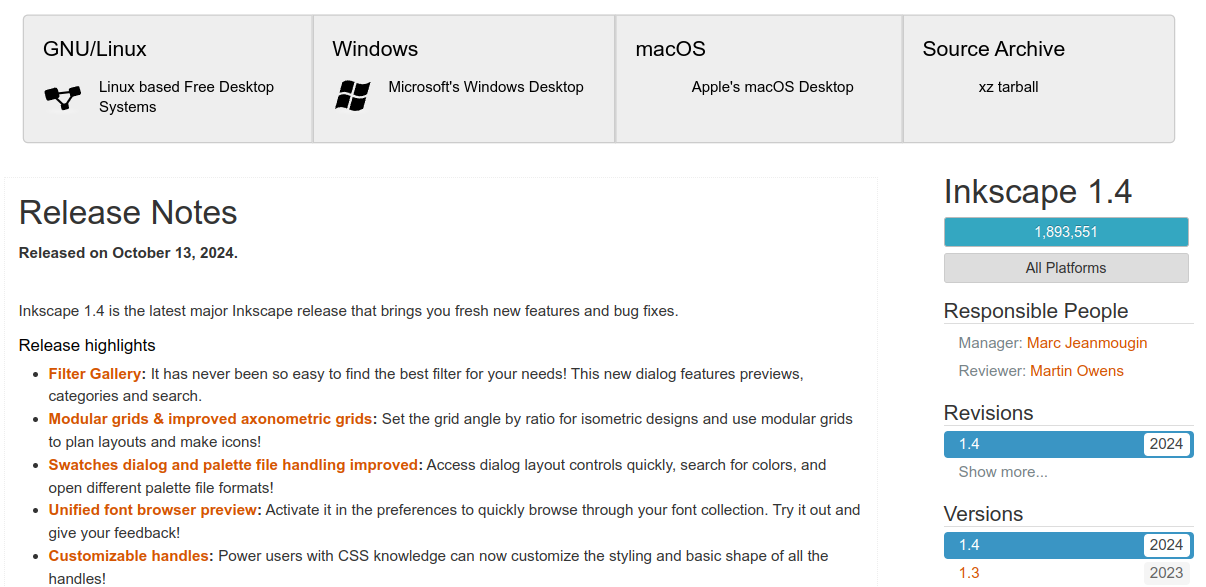Click the GNU/Linux platform icon
This screenshot has width=1206, height=587.
click(x=62, y=97)
